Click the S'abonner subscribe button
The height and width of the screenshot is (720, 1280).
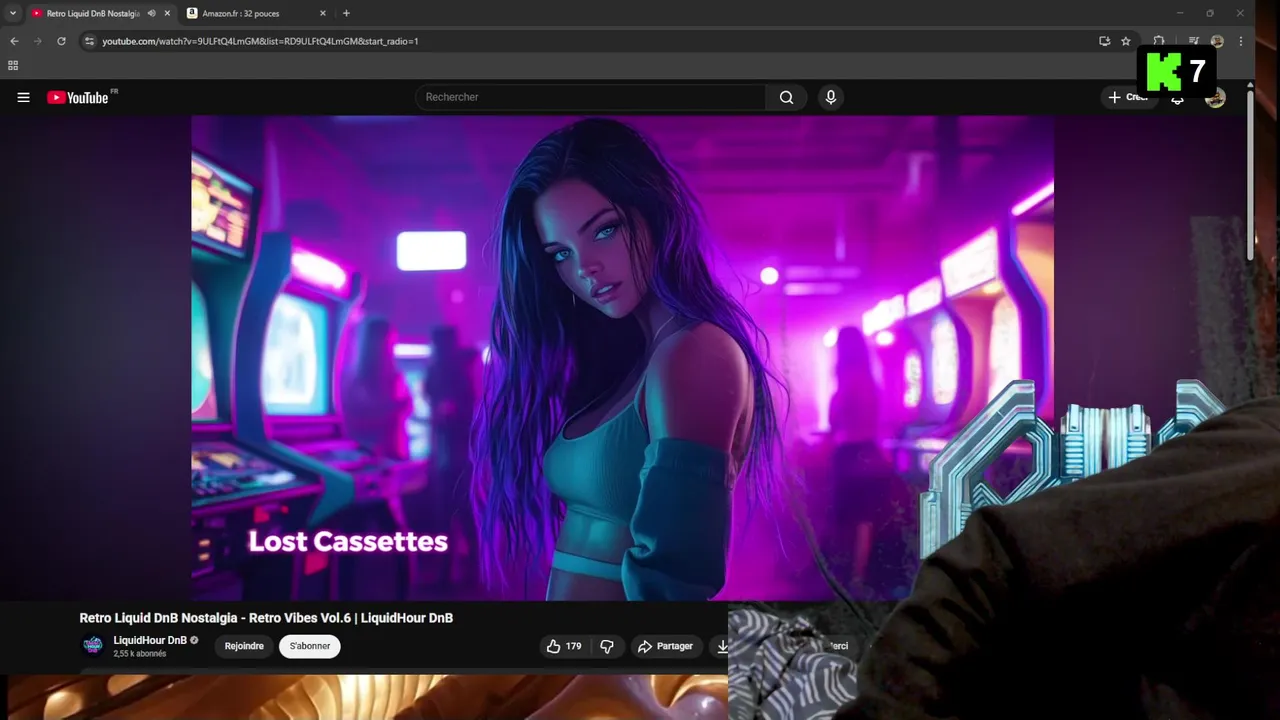[x=310, y=646]
